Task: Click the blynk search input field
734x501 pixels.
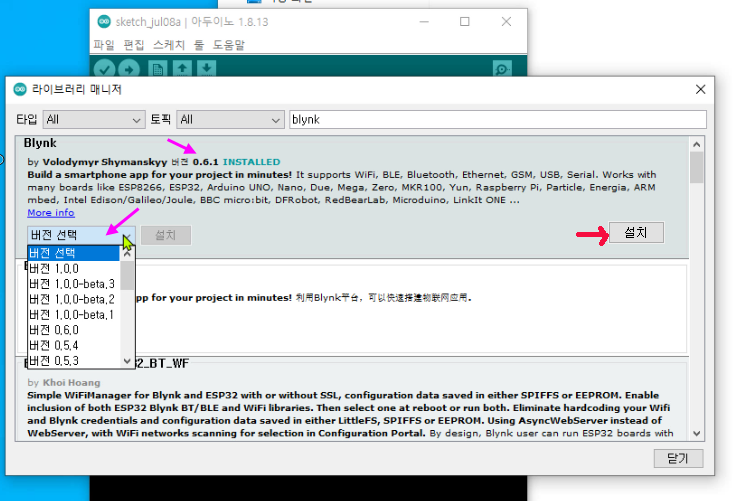Action: (498, 120)
